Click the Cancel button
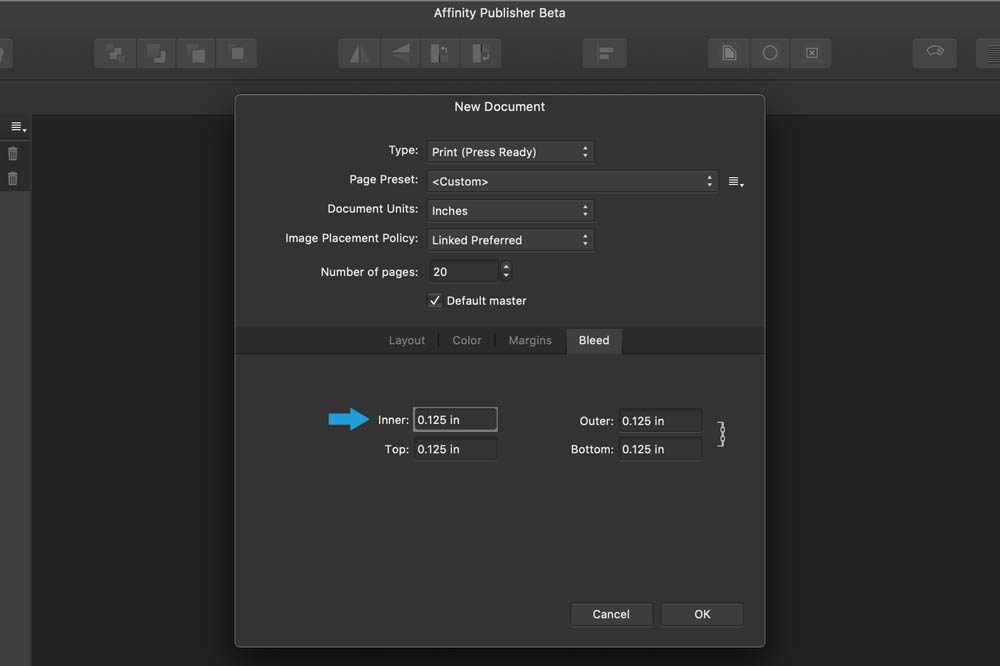This screenshot has height=666, width=1000. tap(611, 614)
